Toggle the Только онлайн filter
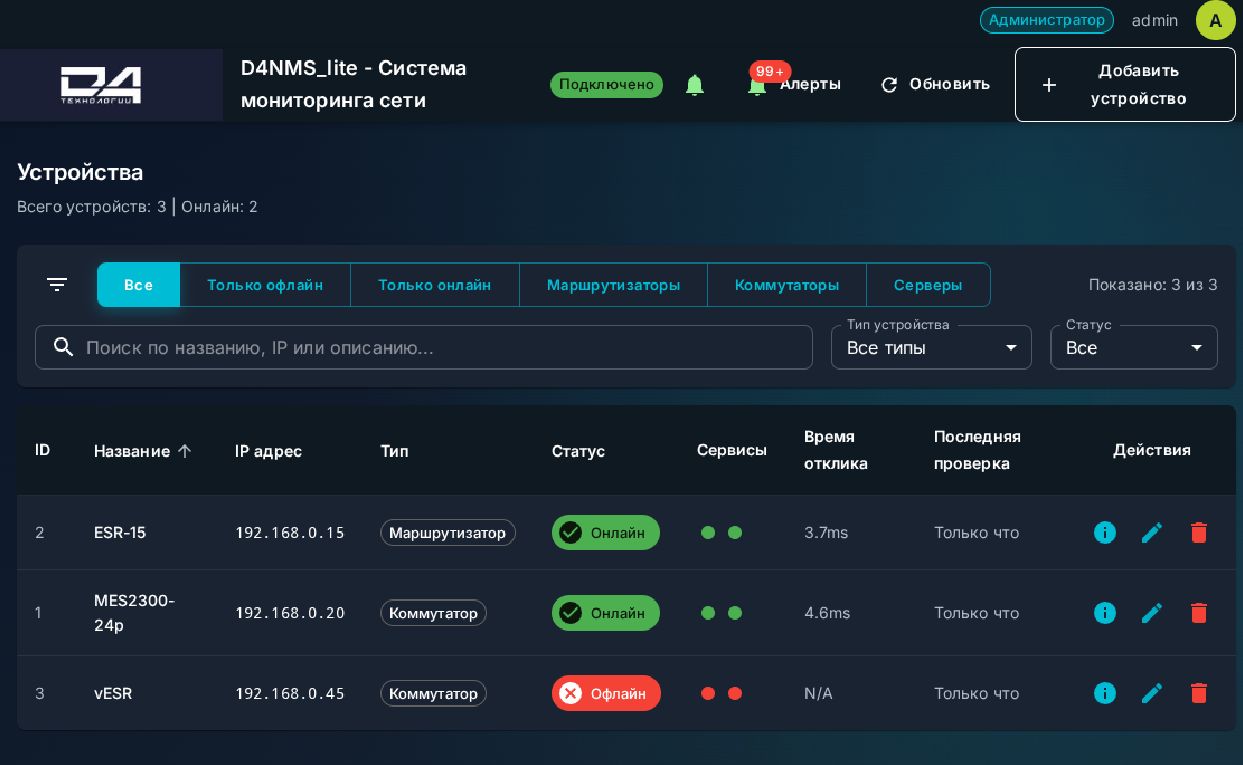This screenshot has width=1243, height=765. (435, 285)
